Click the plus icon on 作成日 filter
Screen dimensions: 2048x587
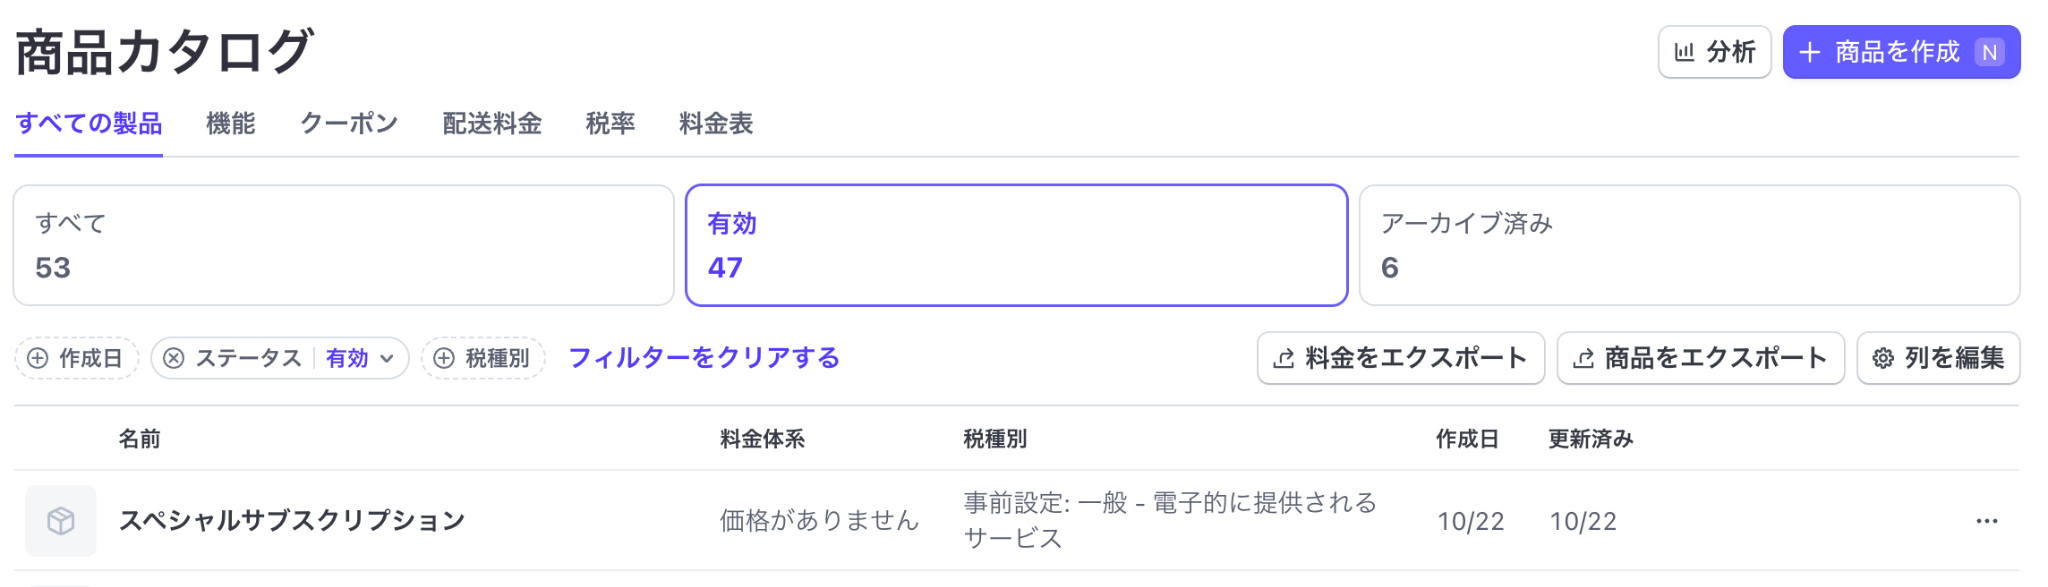tap(37, 359)
